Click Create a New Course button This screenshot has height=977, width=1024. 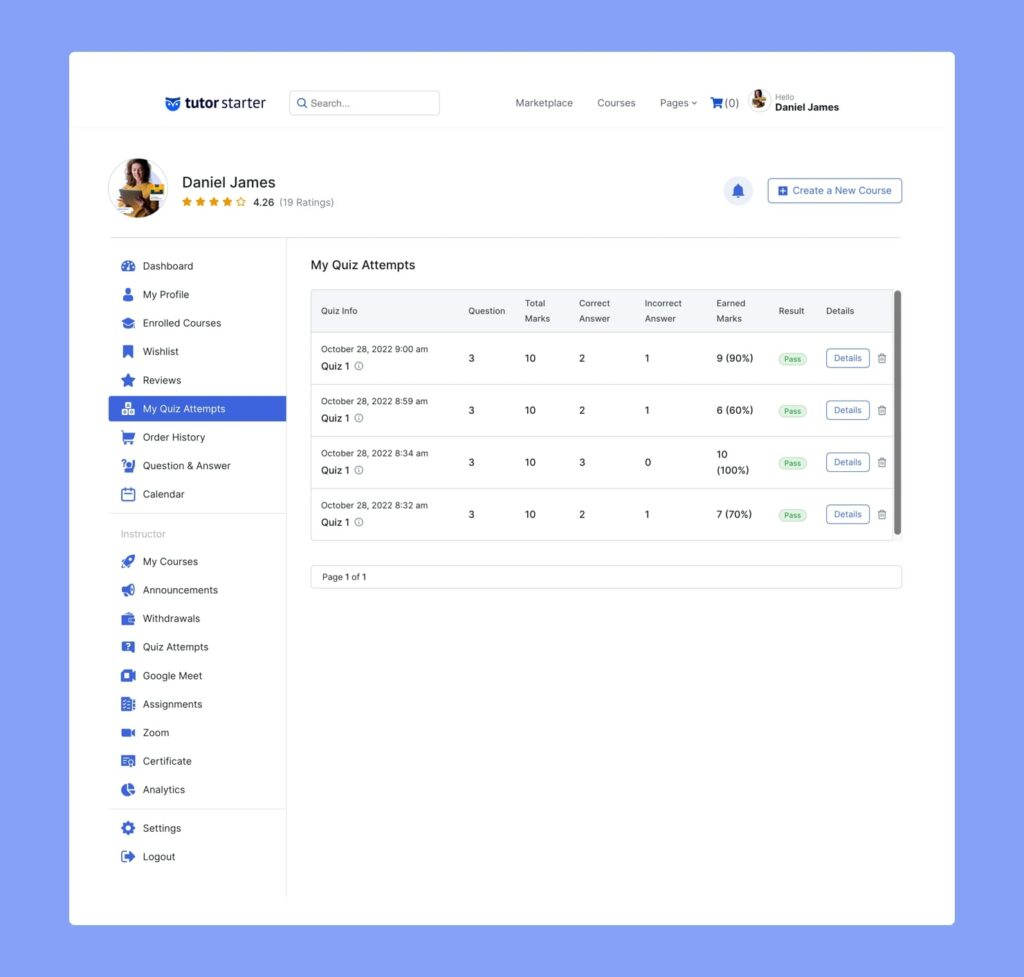point(834,190)
